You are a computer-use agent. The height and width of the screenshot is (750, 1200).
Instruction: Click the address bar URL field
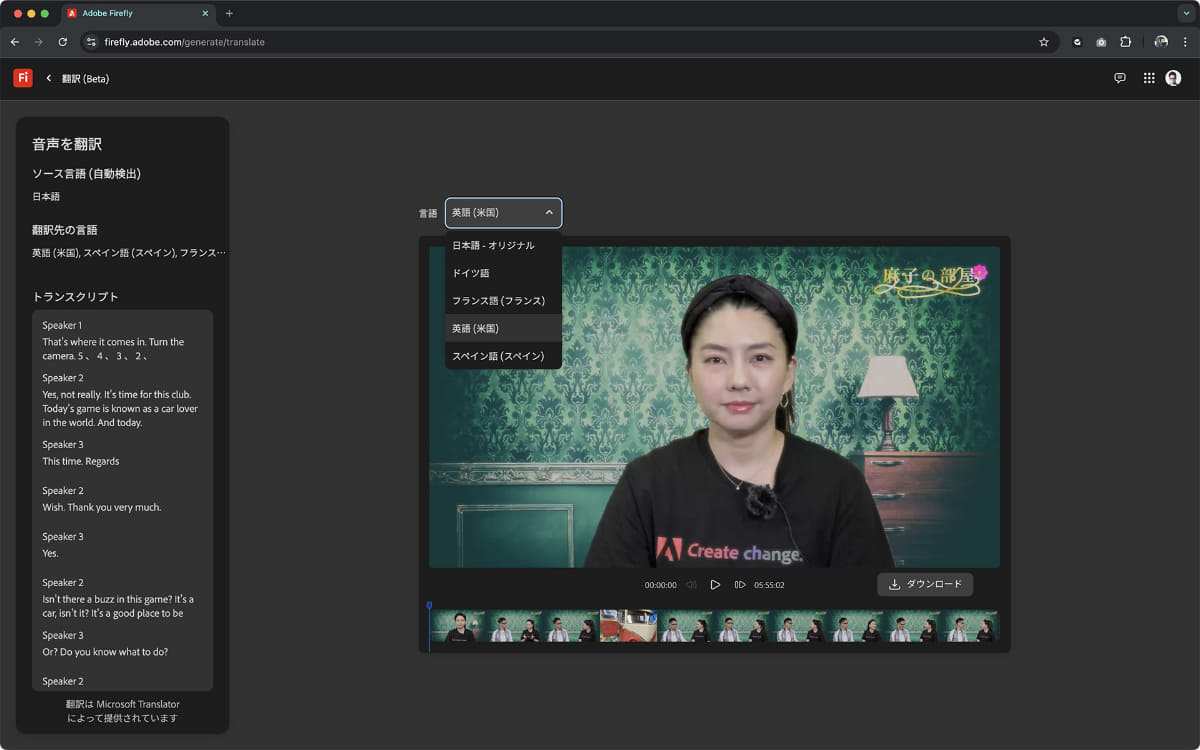click(570, 42)
